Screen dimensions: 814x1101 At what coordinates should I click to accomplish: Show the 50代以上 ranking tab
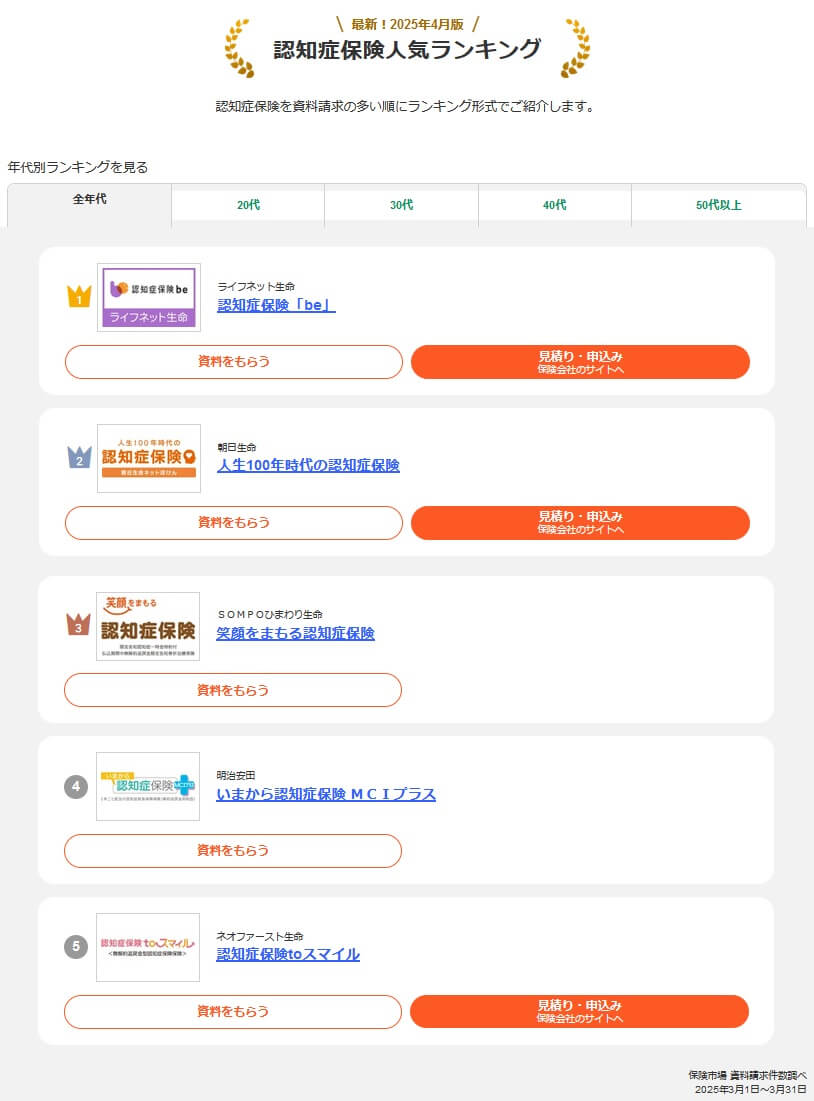pos(718,205)
